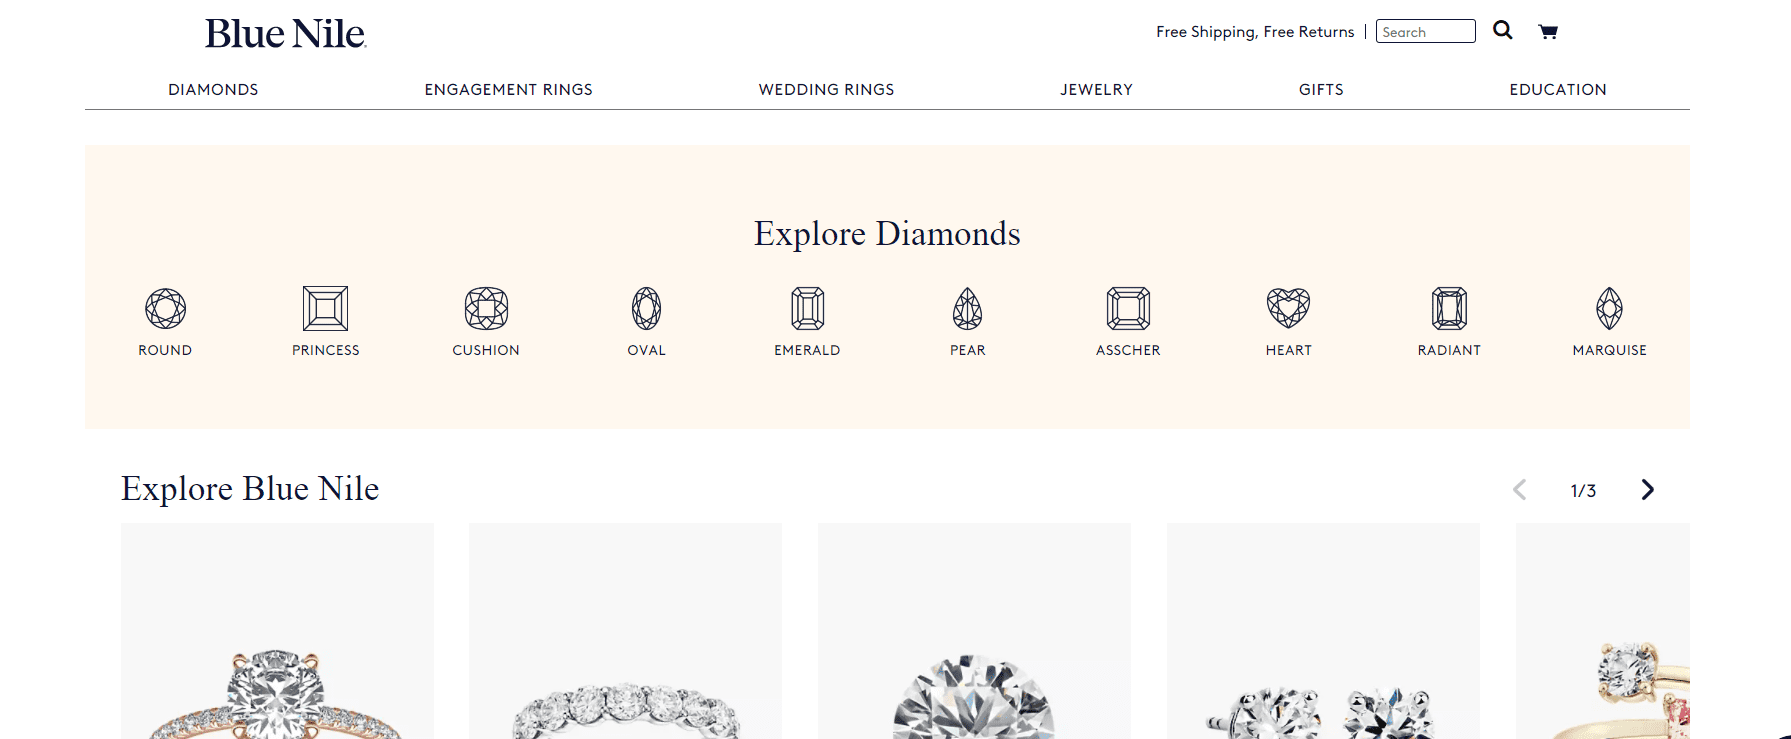Open the Diamonds menu
The height and width of the screenshot is (739, 1791).
click(x=213, y=89)
